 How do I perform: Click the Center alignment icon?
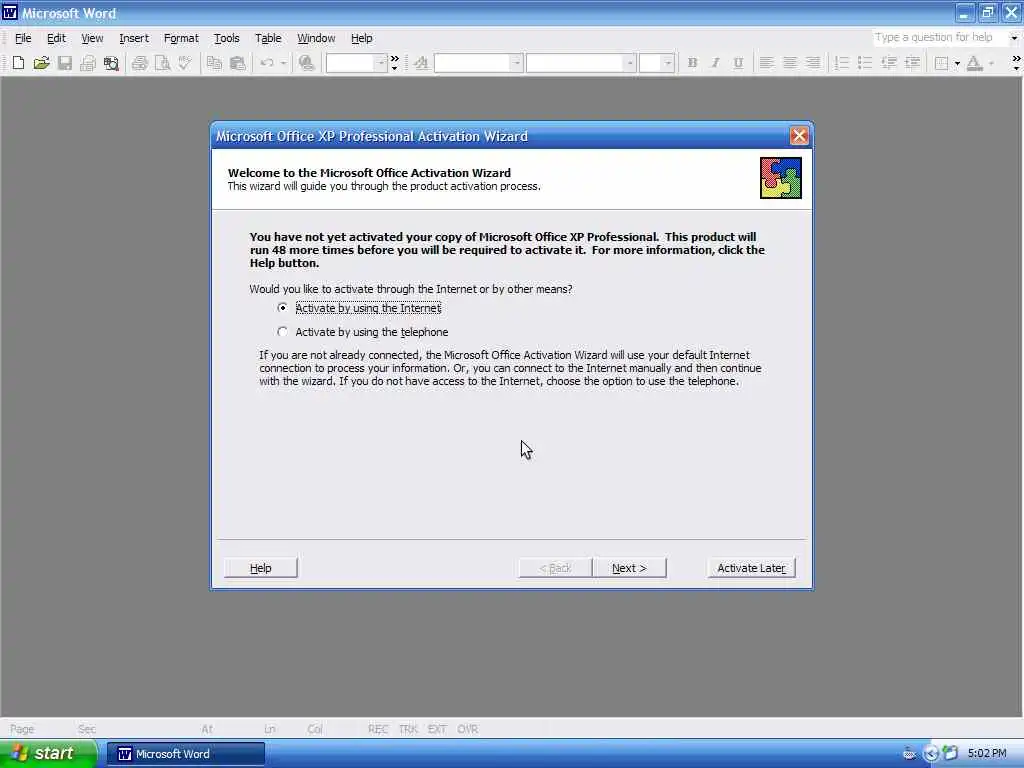click(x=790, y=63)
